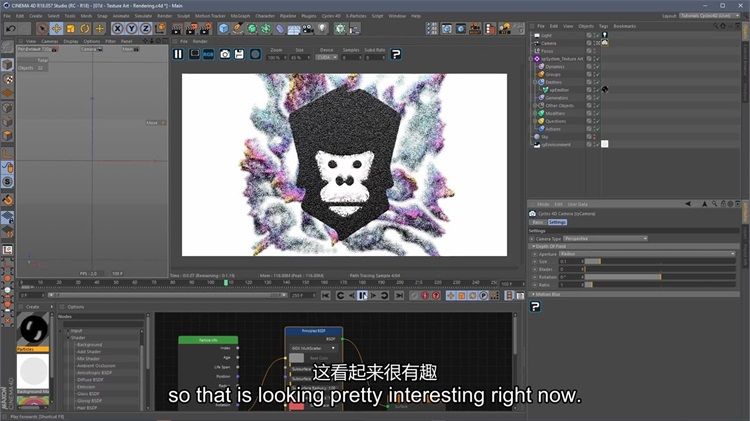The image size is (750, 421).
Task: Adjust the Size slider in Depth Of Field
Action: point(660,261)
